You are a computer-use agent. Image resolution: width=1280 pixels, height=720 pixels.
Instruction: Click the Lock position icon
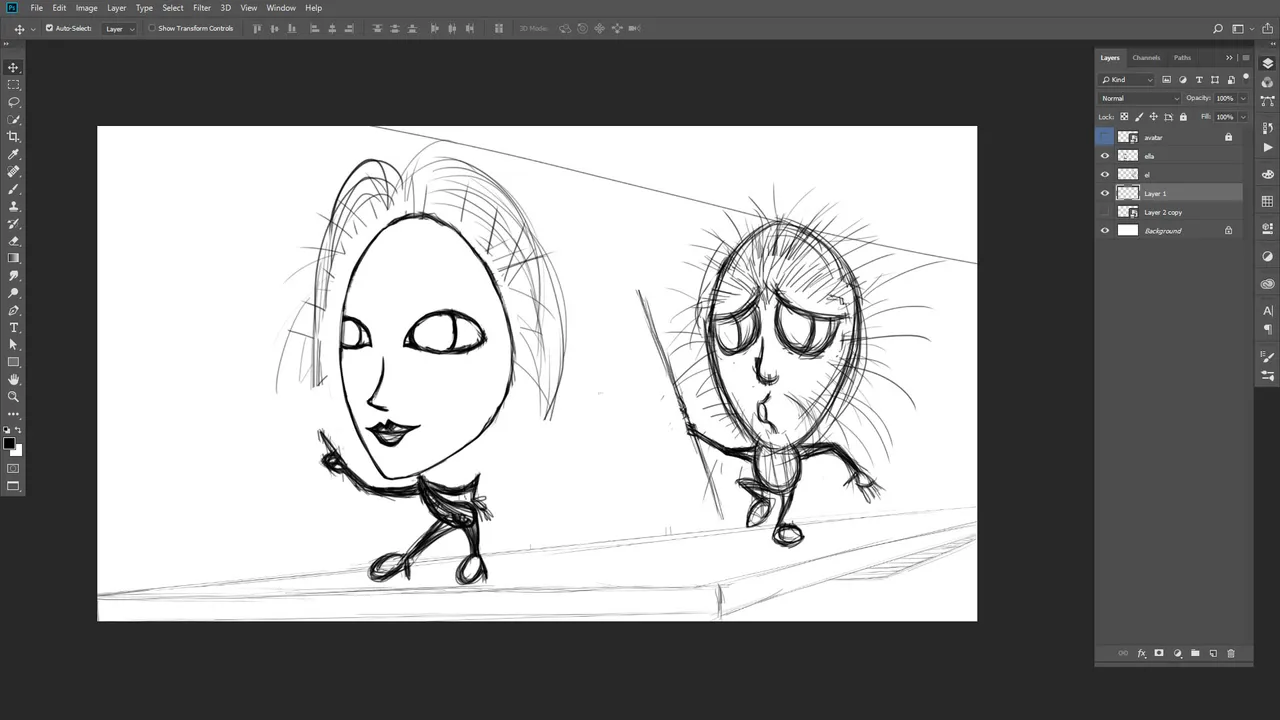(1153, 117)
